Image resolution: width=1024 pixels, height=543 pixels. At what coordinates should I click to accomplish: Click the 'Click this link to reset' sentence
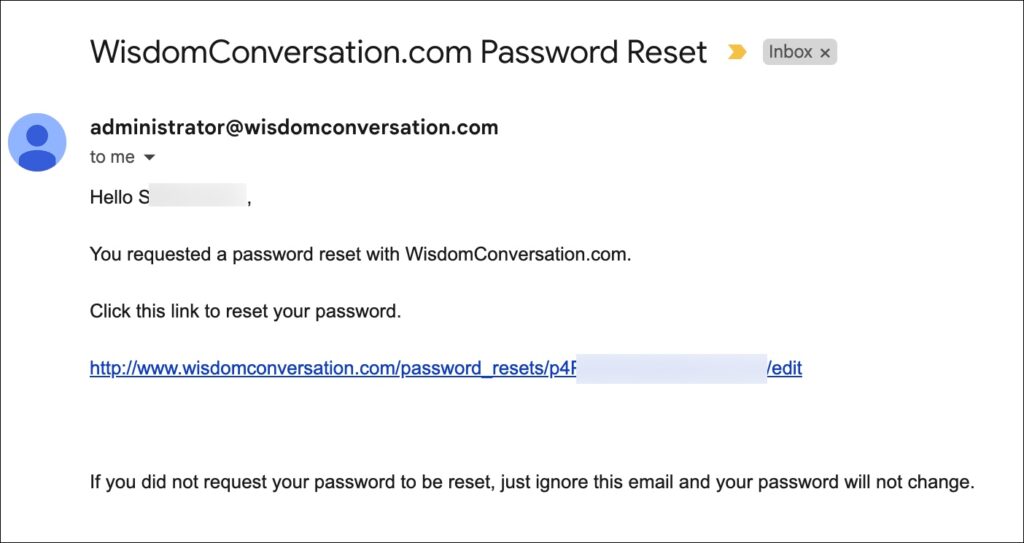click(245, 312)
